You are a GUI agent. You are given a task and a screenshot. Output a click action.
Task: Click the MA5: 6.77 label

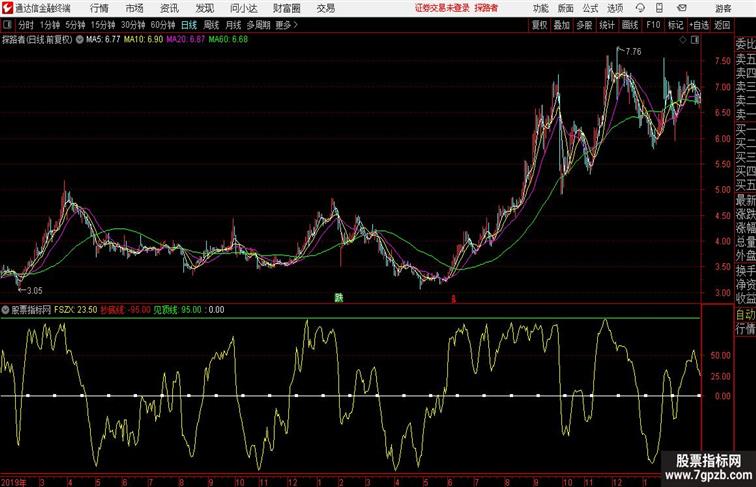point(103,40)
